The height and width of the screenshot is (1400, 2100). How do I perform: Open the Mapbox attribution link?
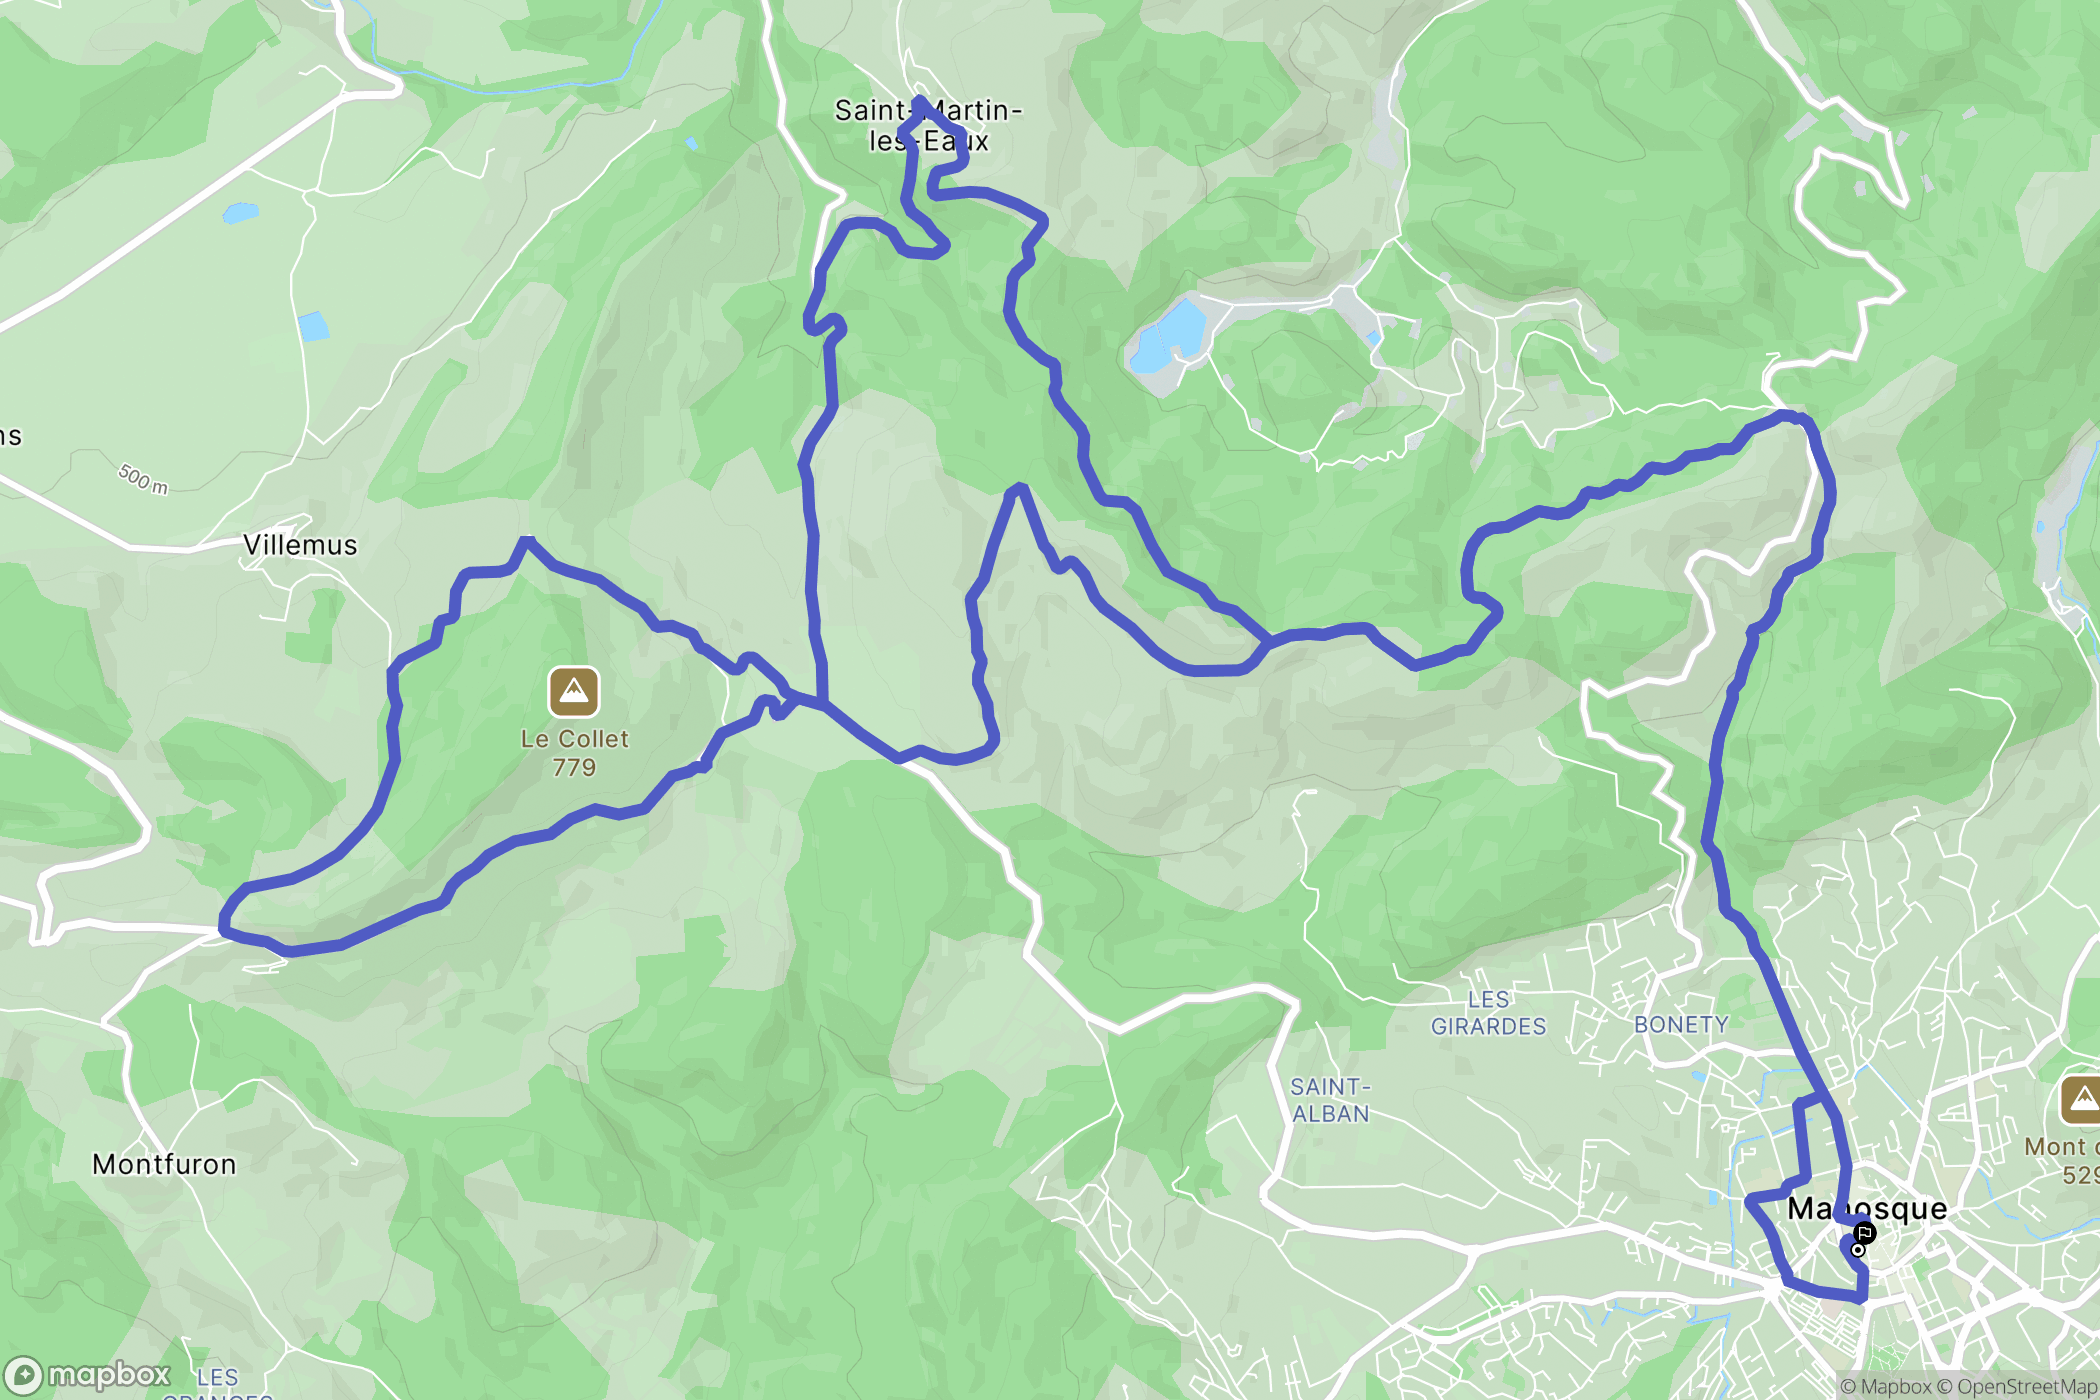click(1886, 1387)
